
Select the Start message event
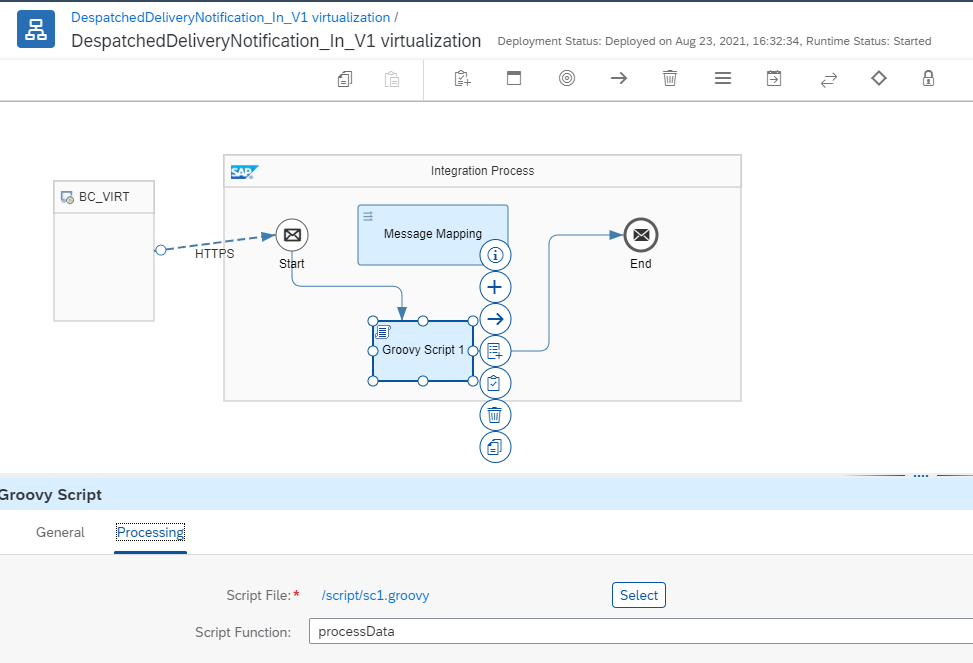click(292, 235)
